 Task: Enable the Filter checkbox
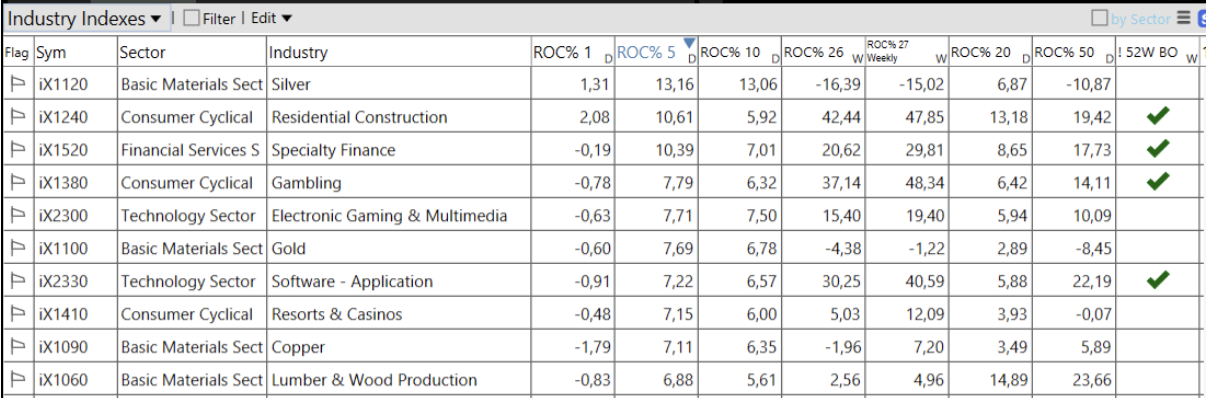click(x=193, y=18)
